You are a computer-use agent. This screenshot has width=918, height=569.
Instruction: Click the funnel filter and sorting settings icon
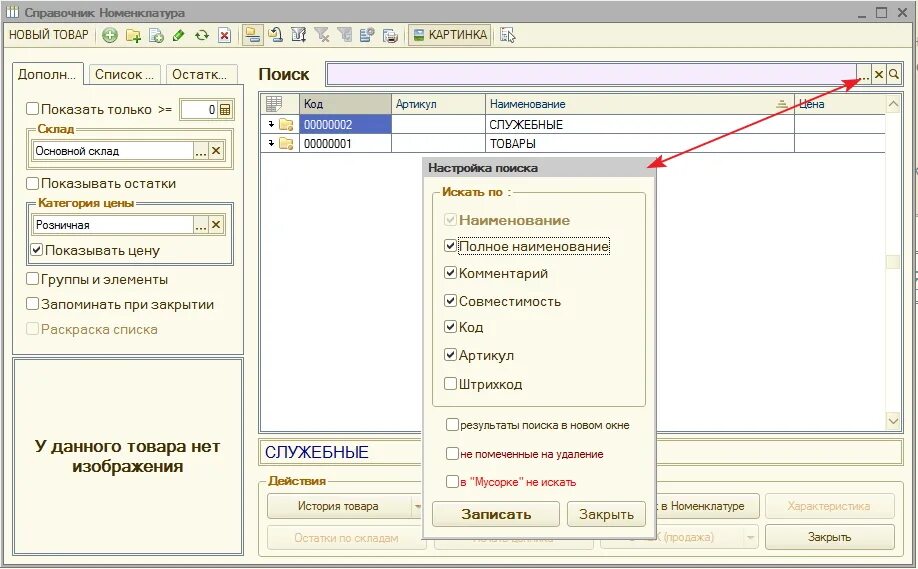coord(299,35)
